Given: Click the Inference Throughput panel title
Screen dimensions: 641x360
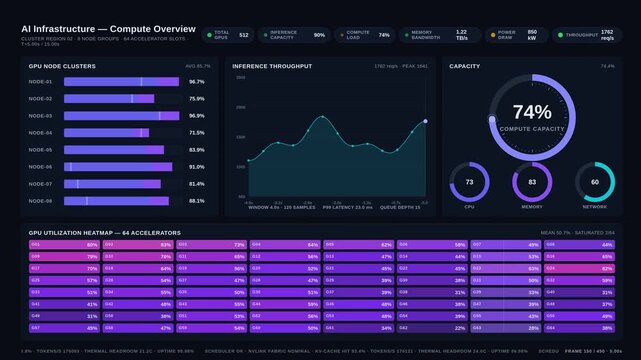Looking at the screenshot, I should 272,66.
